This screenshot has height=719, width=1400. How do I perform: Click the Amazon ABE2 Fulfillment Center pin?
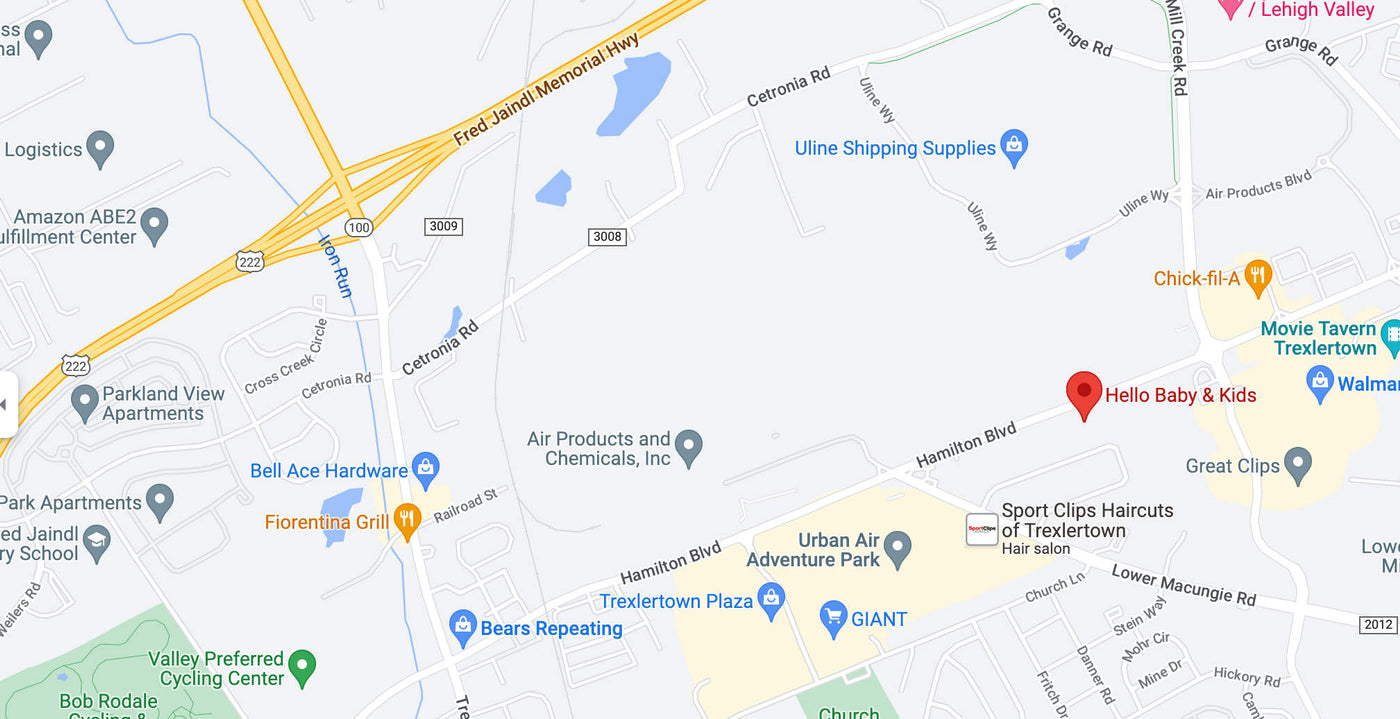(x=154, y=226)
